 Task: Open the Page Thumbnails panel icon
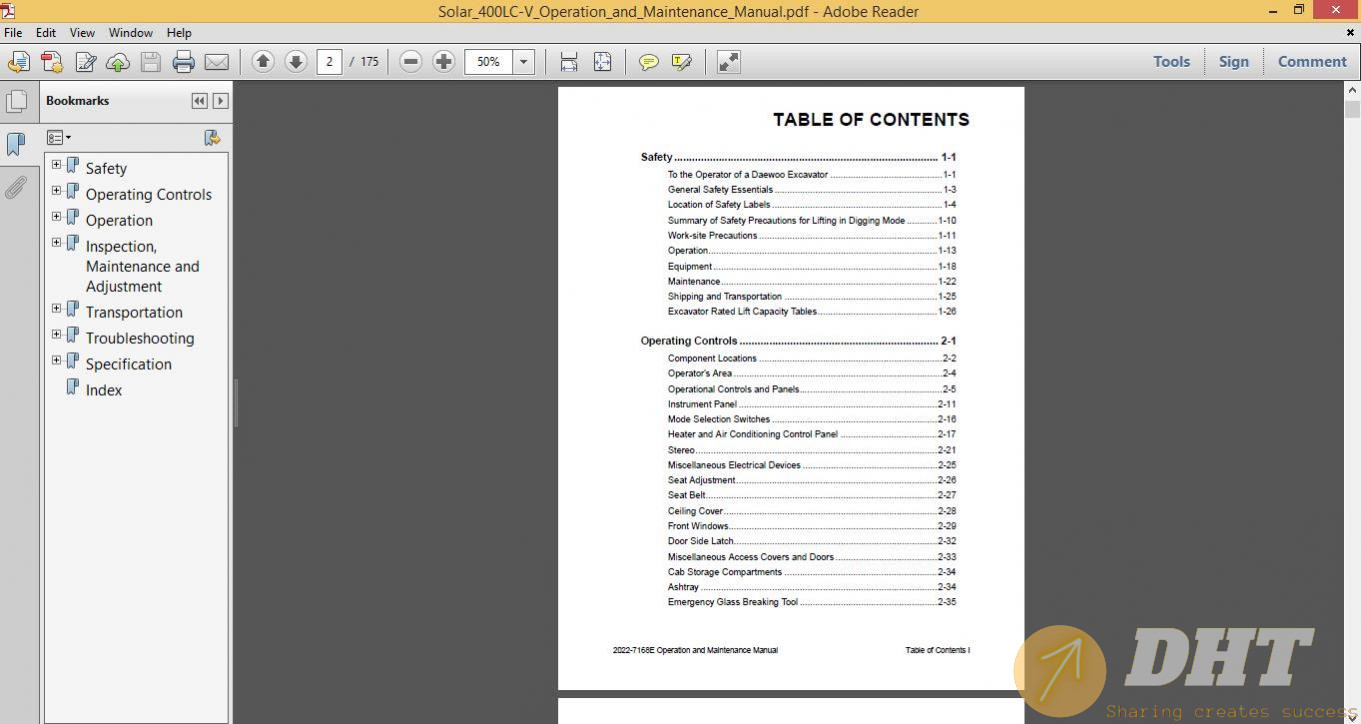coord(16,101)
